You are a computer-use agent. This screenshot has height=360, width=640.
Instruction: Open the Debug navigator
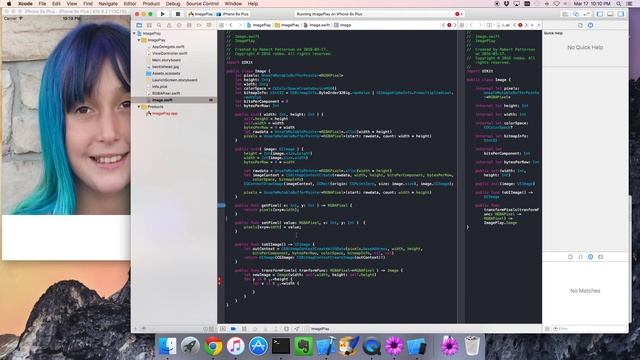coord(189,25)
